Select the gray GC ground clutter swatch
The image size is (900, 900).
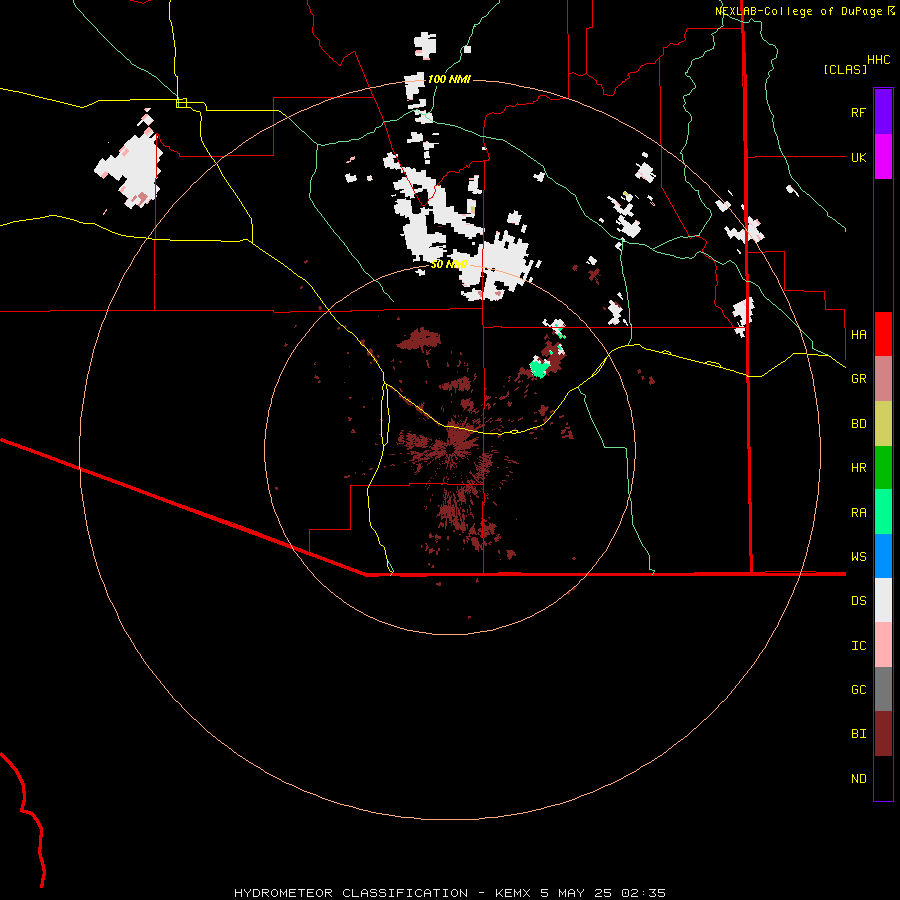pyautogui.click(x=883, y=689)
